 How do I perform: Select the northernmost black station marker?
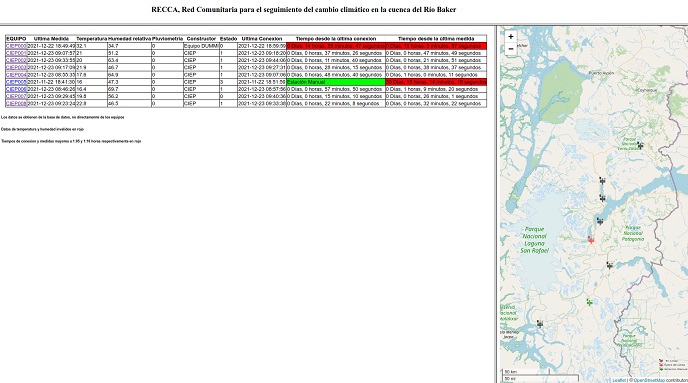(640, 145)
